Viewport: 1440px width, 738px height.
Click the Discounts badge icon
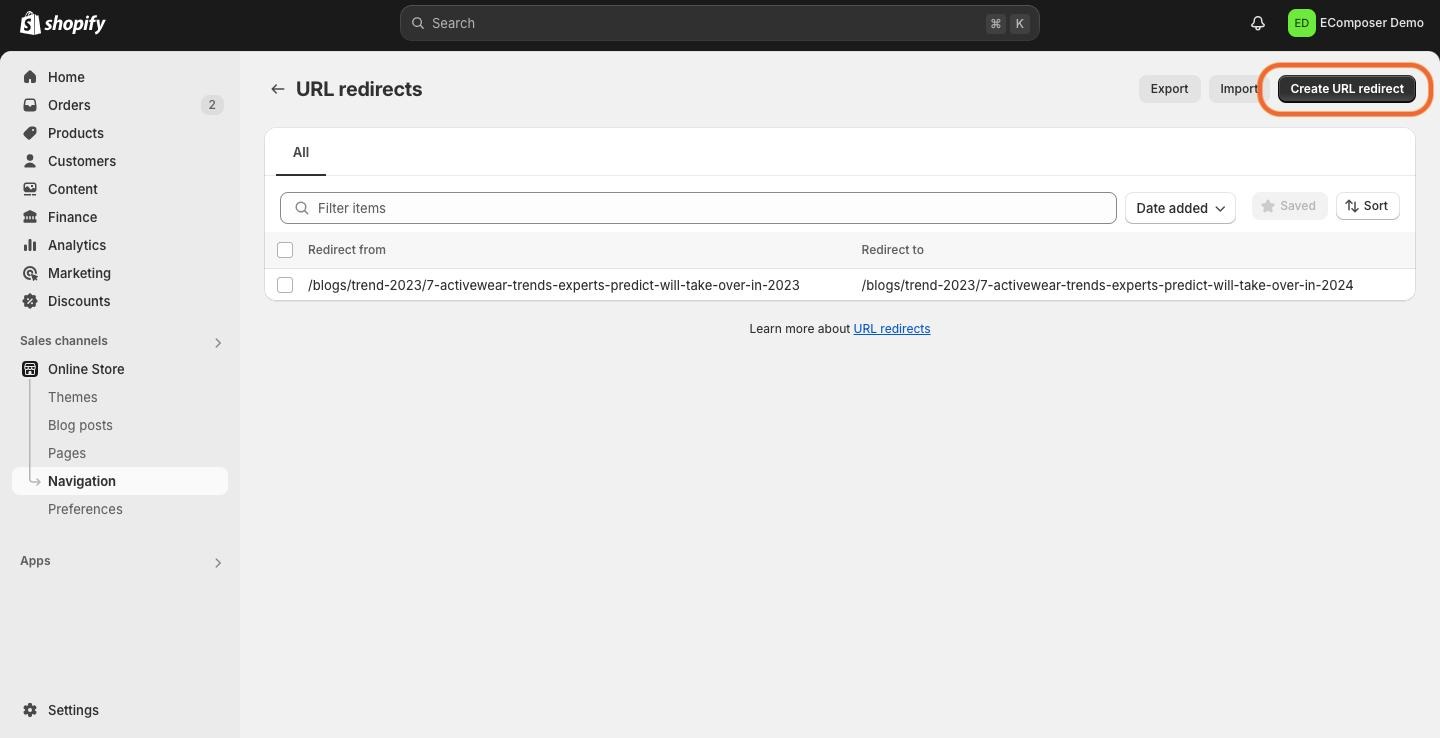point(30,301)
